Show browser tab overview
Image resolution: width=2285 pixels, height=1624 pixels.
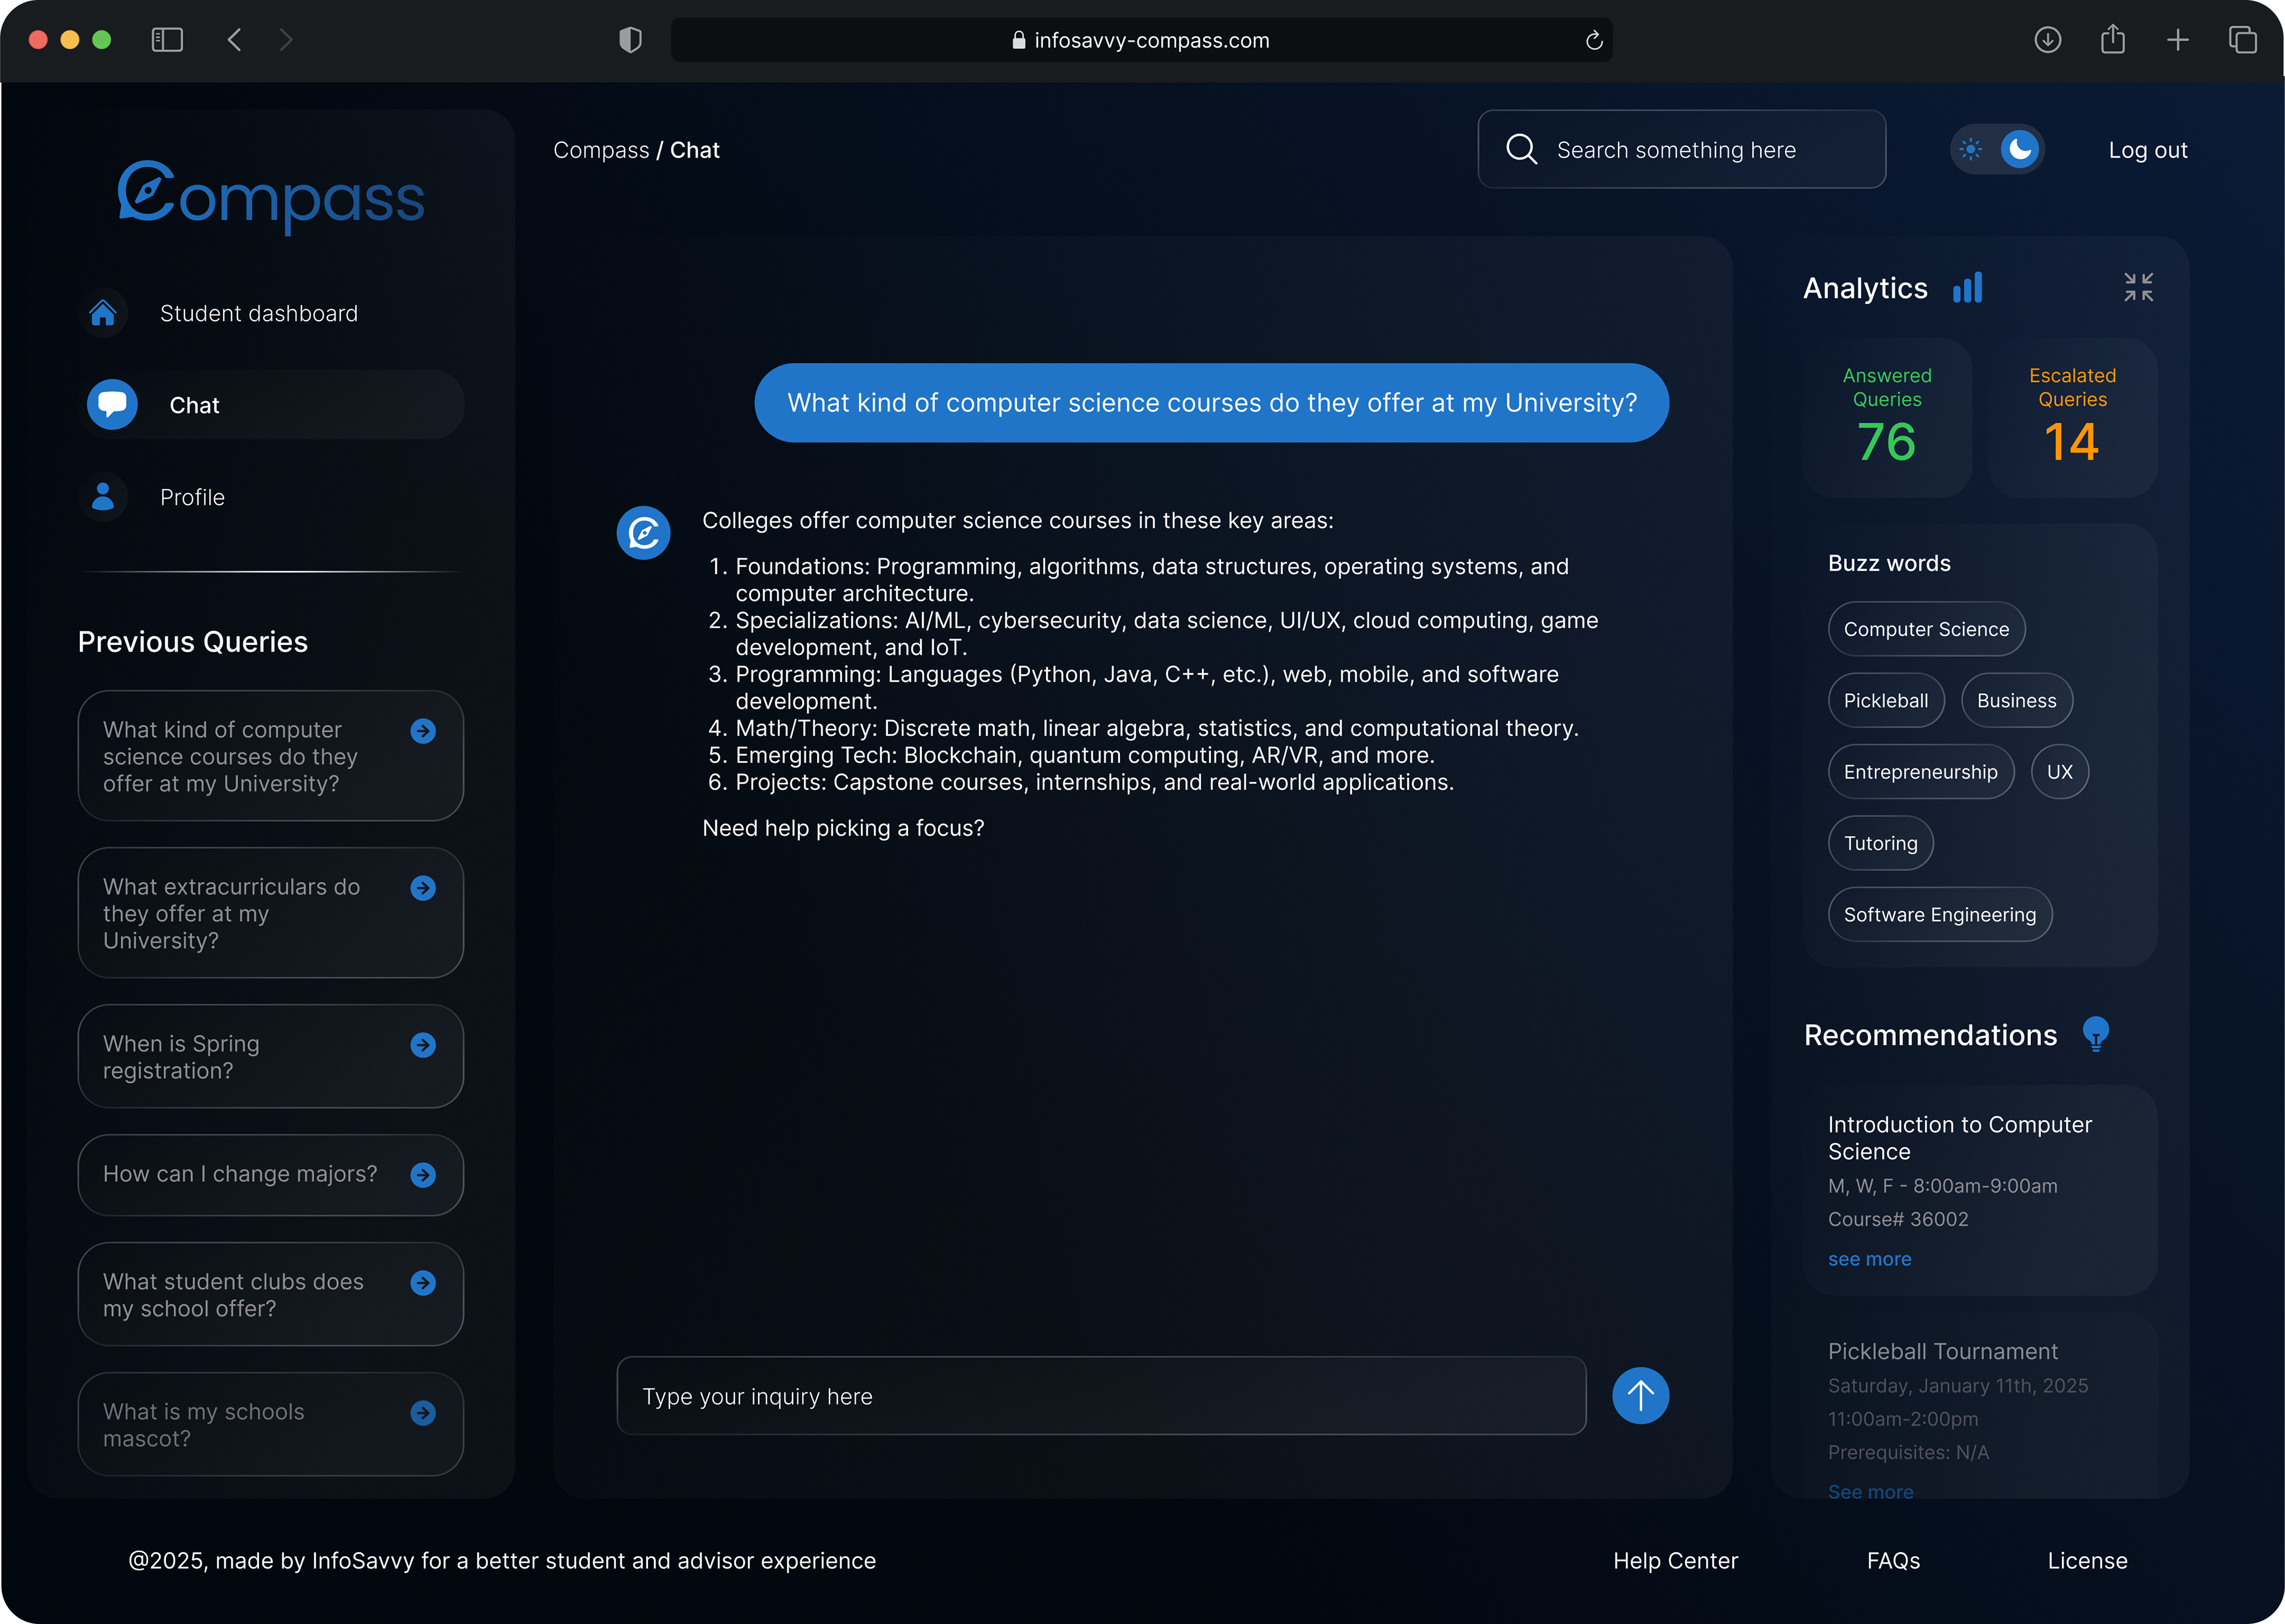(2242, 40)
